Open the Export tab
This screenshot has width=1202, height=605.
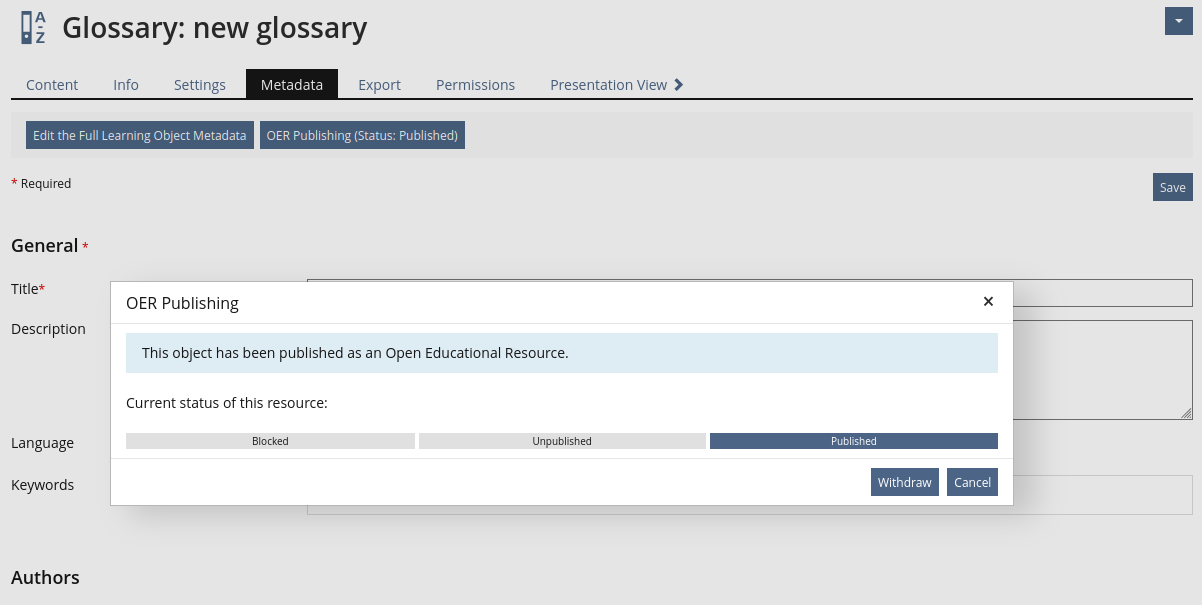pos(379,85)
